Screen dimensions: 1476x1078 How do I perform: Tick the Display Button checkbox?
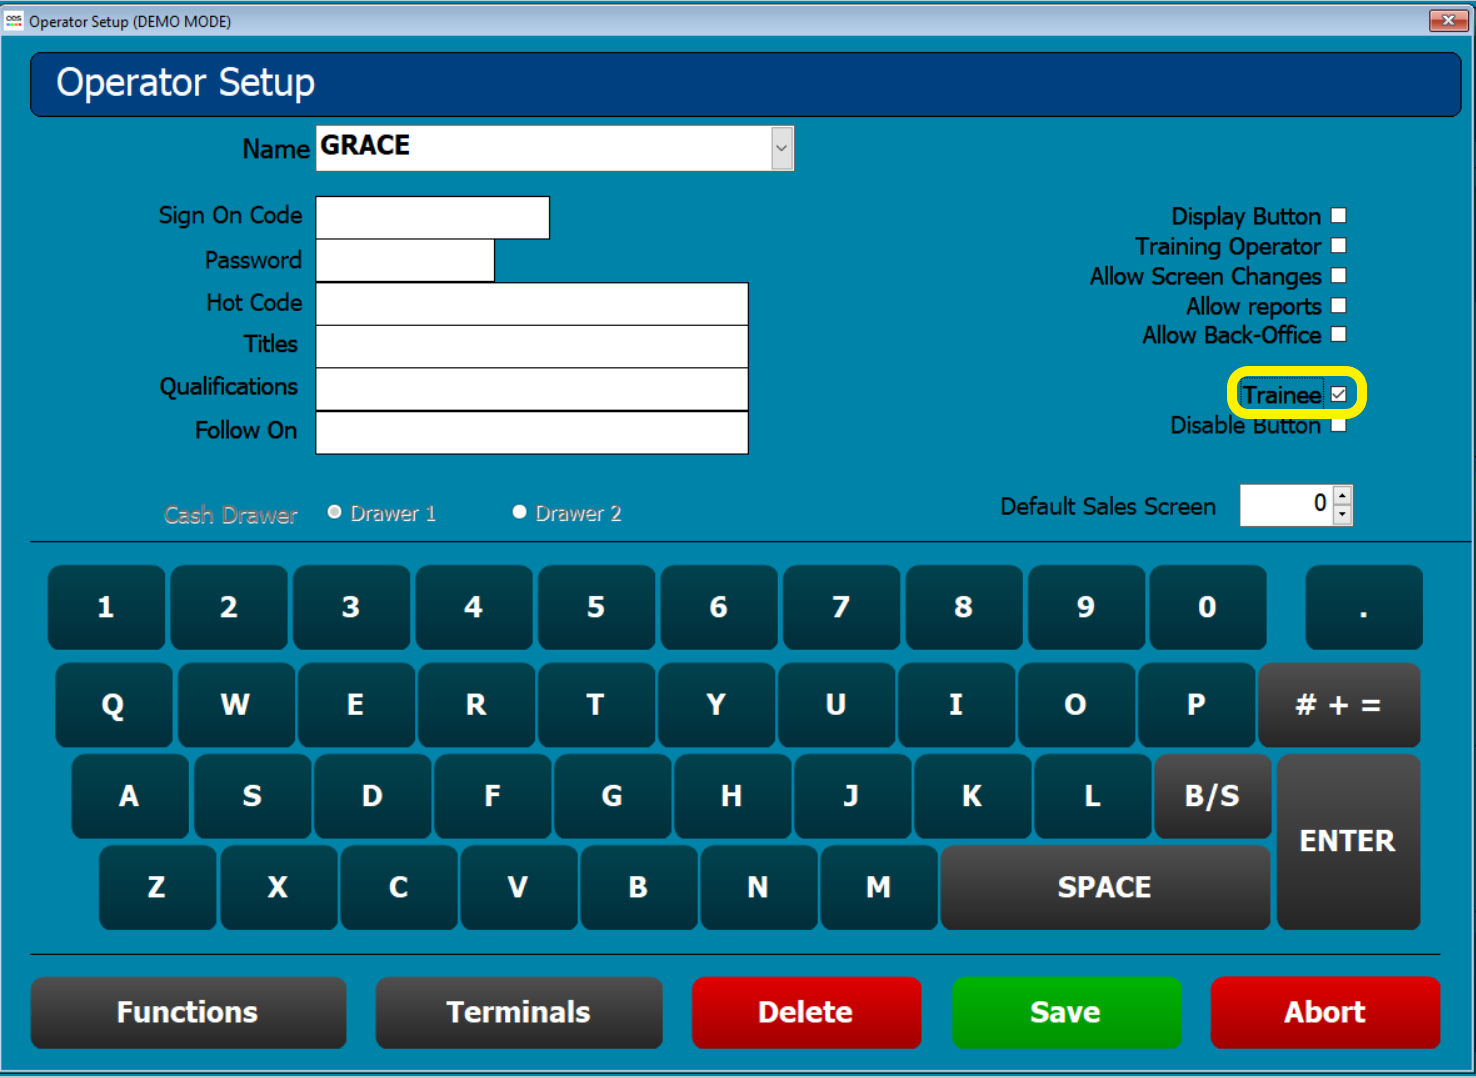(1338, 216)
